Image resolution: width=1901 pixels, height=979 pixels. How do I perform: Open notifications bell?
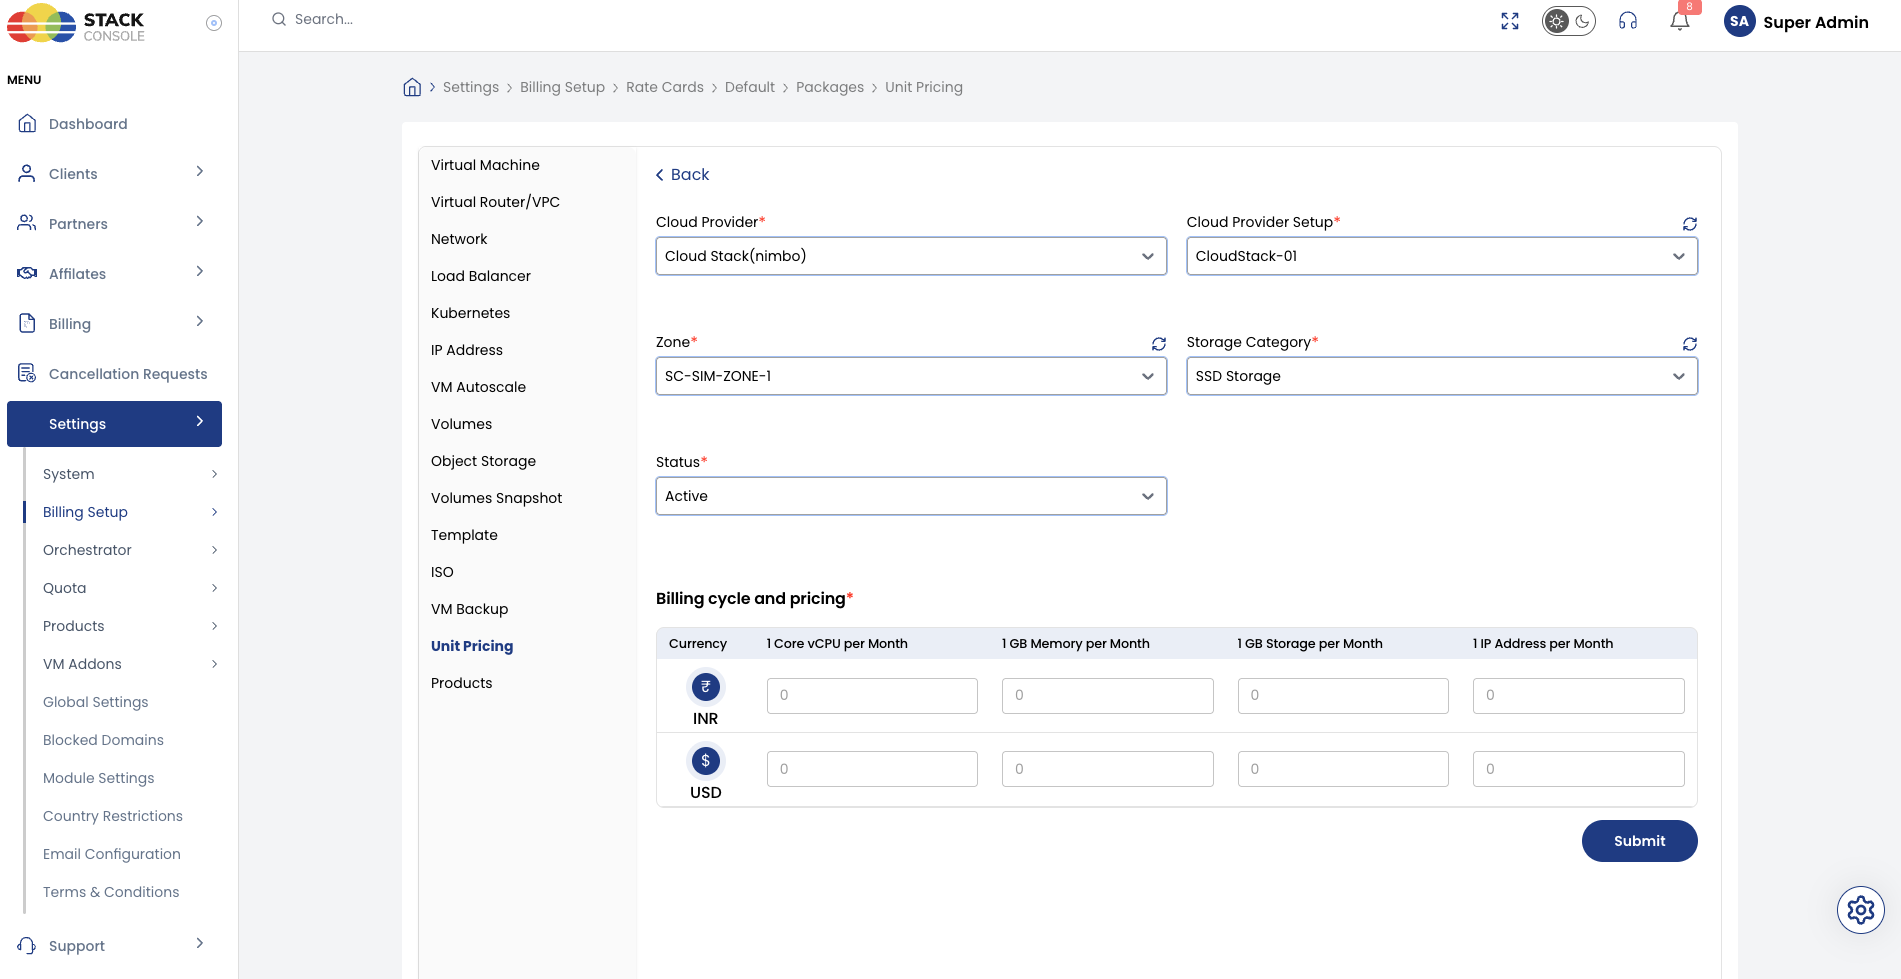tap(1680, 21)
